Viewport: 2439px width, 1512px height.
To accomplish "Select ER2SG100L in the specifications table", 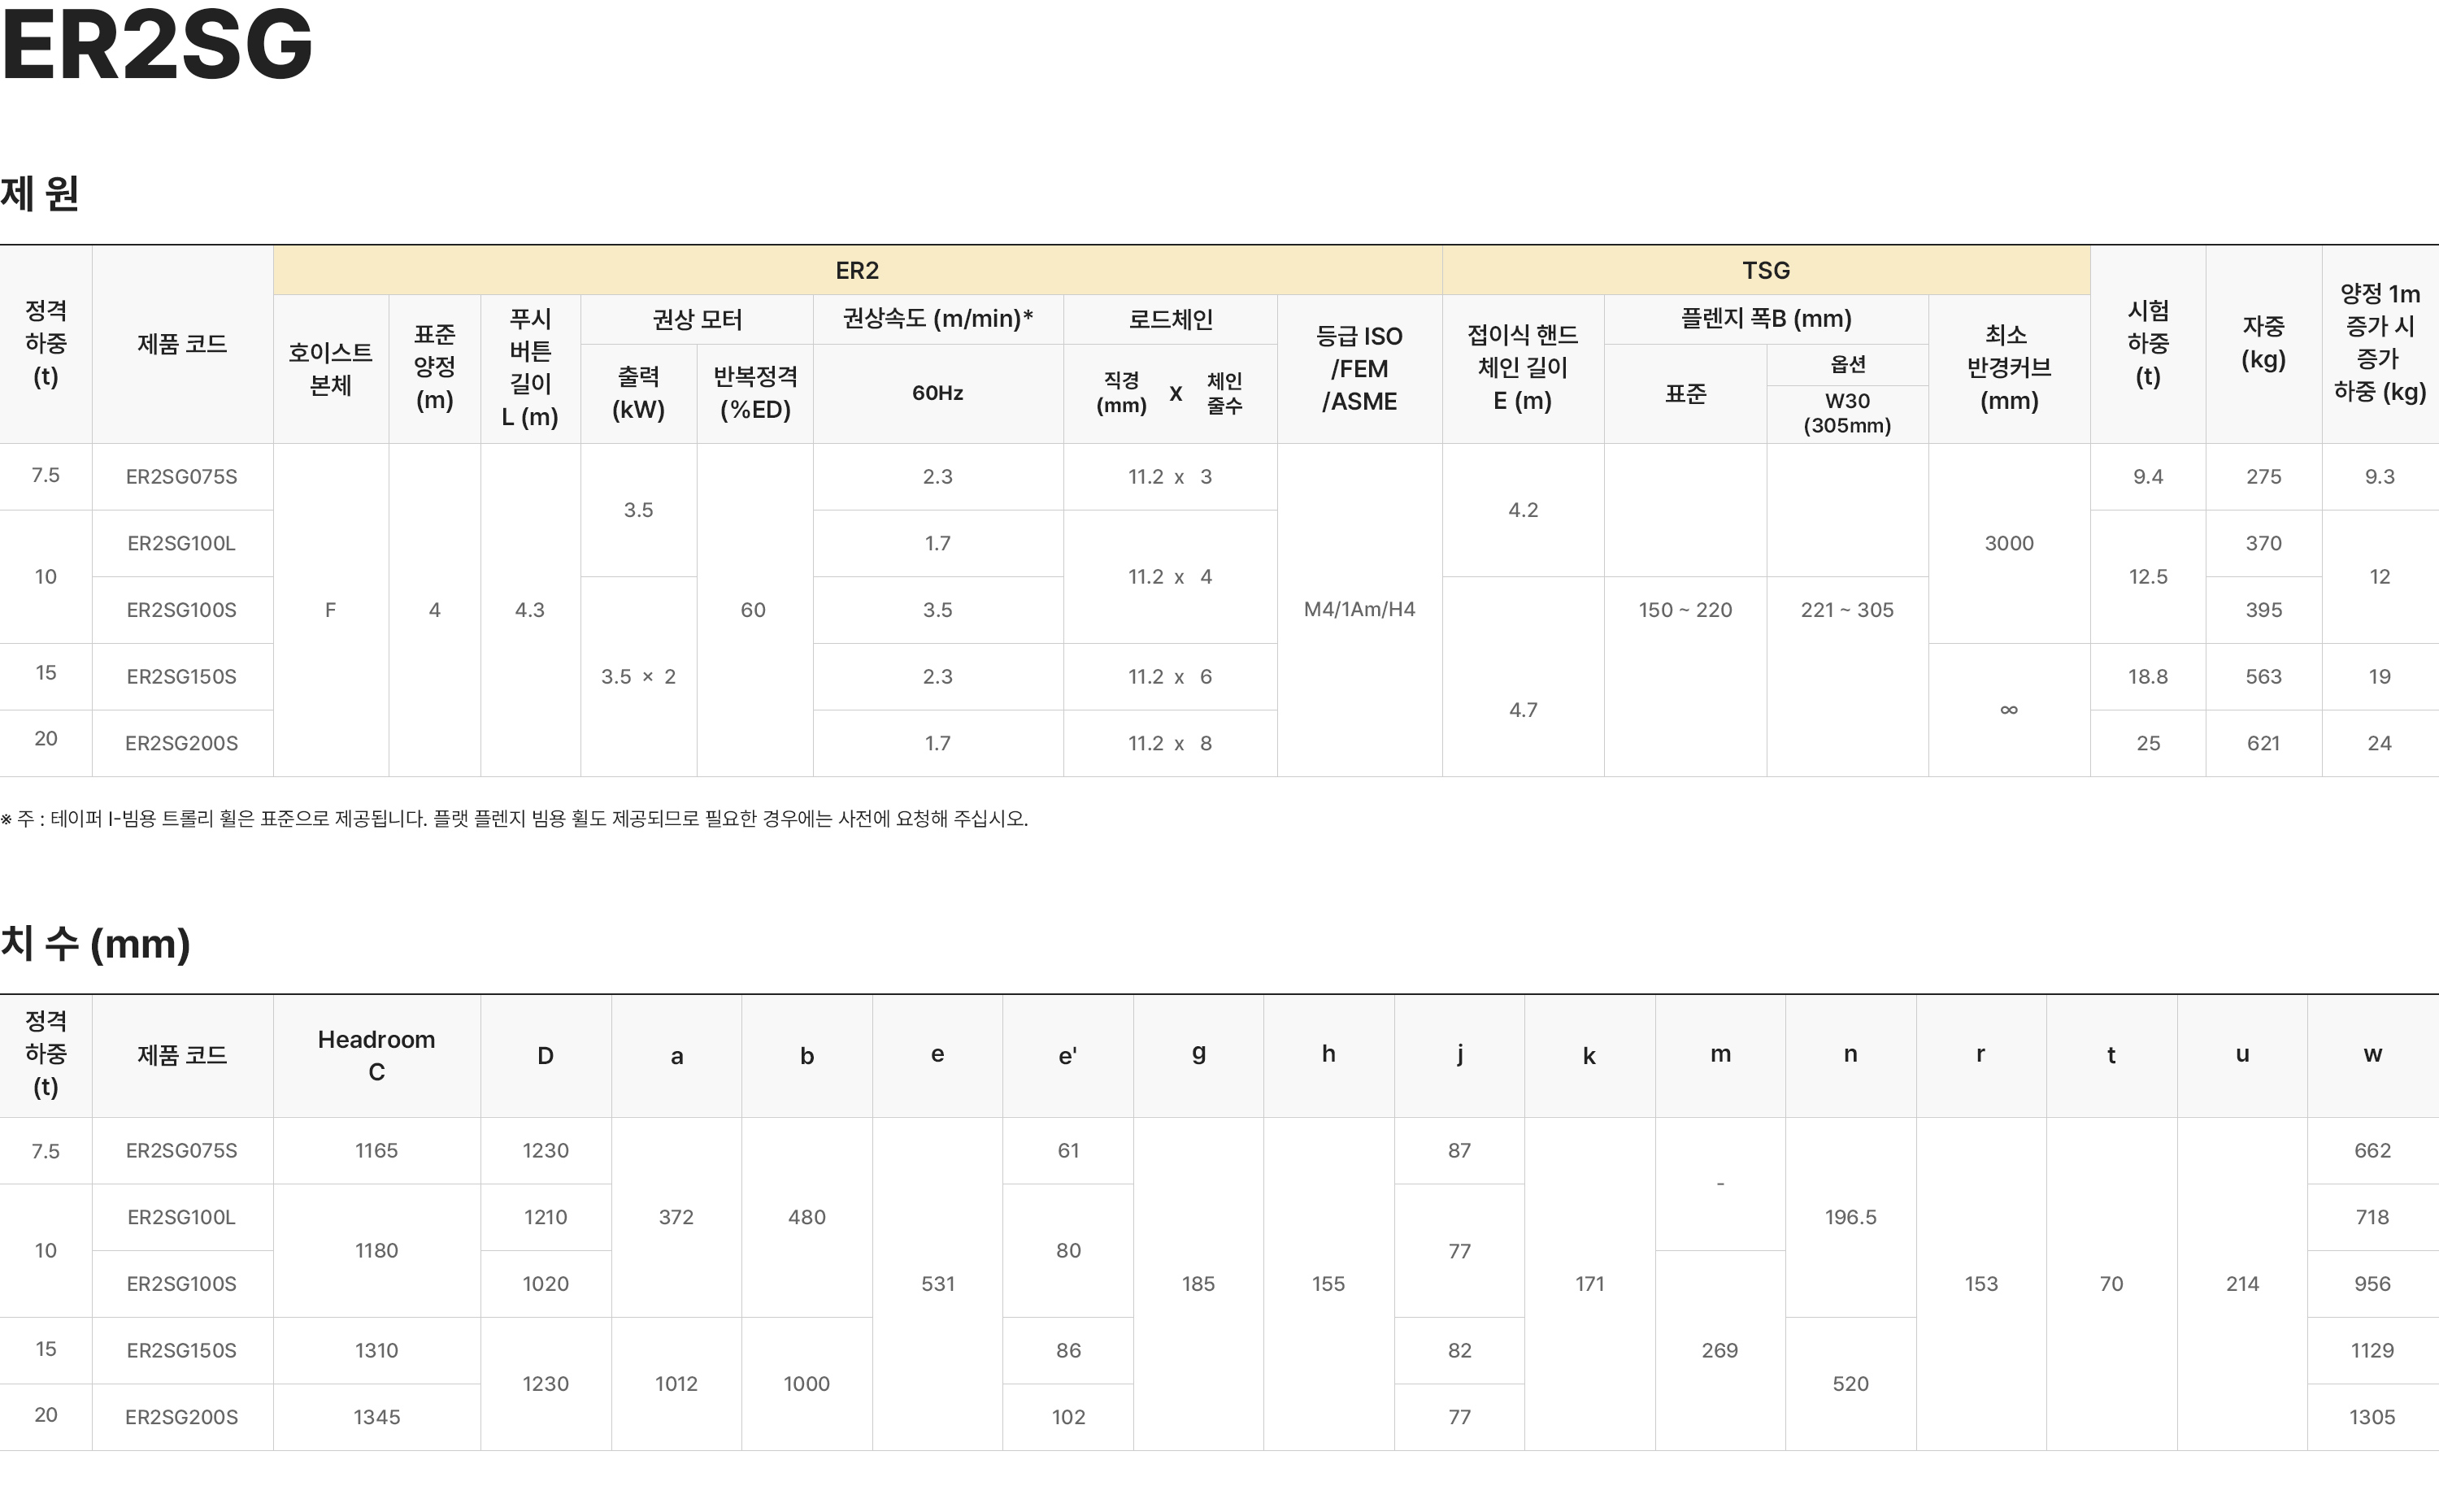I will [x=181, y=544].
